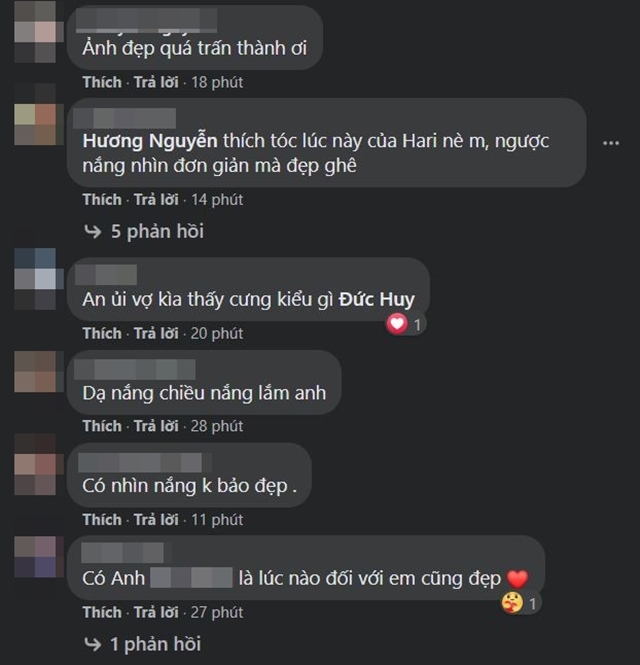
Task: Open the tagged Hương Nguyễn profile link
Action: click(150, 141)
